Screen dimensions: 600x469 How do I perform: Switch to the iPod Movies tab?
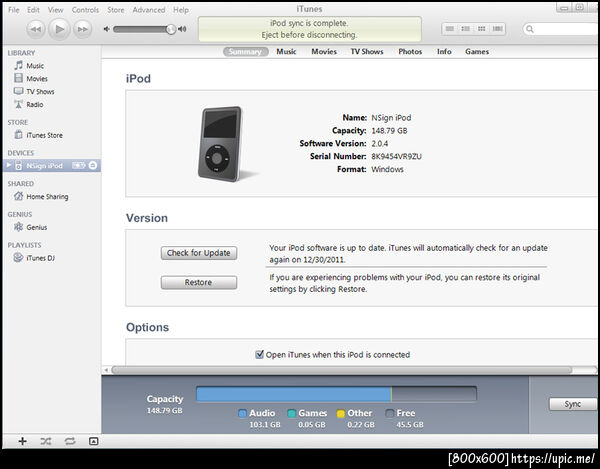tap(324, 52)
